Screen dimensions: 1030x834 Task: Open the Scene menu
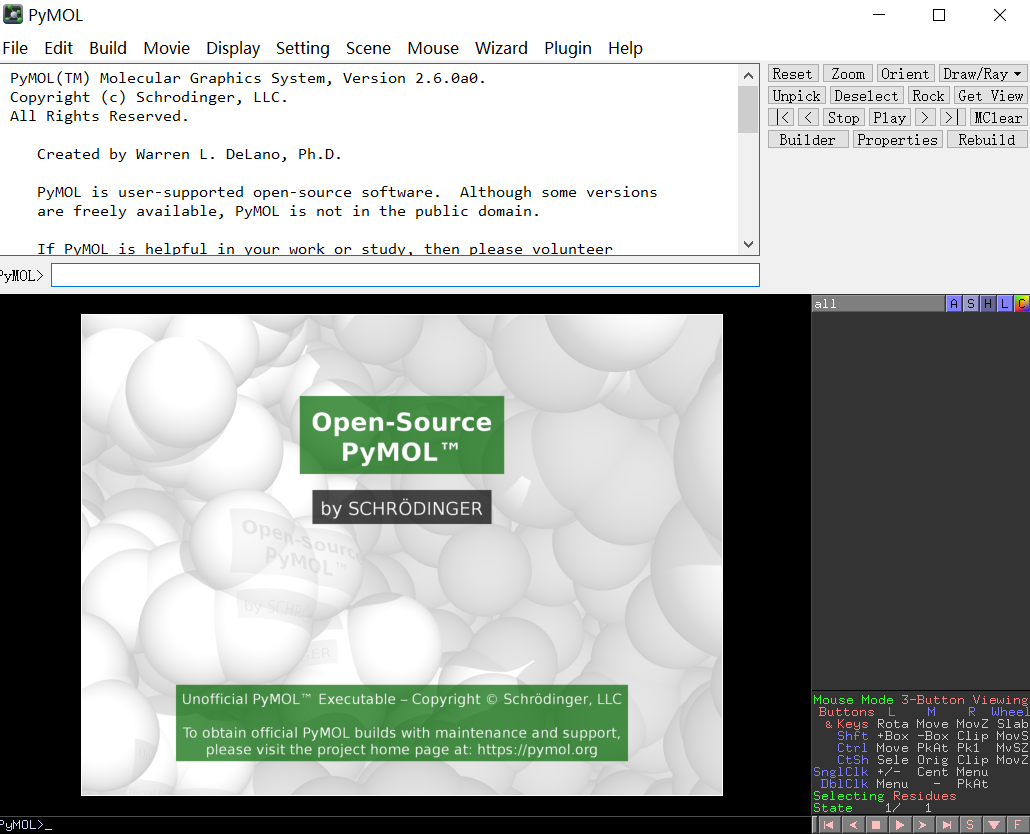point(369,48)
